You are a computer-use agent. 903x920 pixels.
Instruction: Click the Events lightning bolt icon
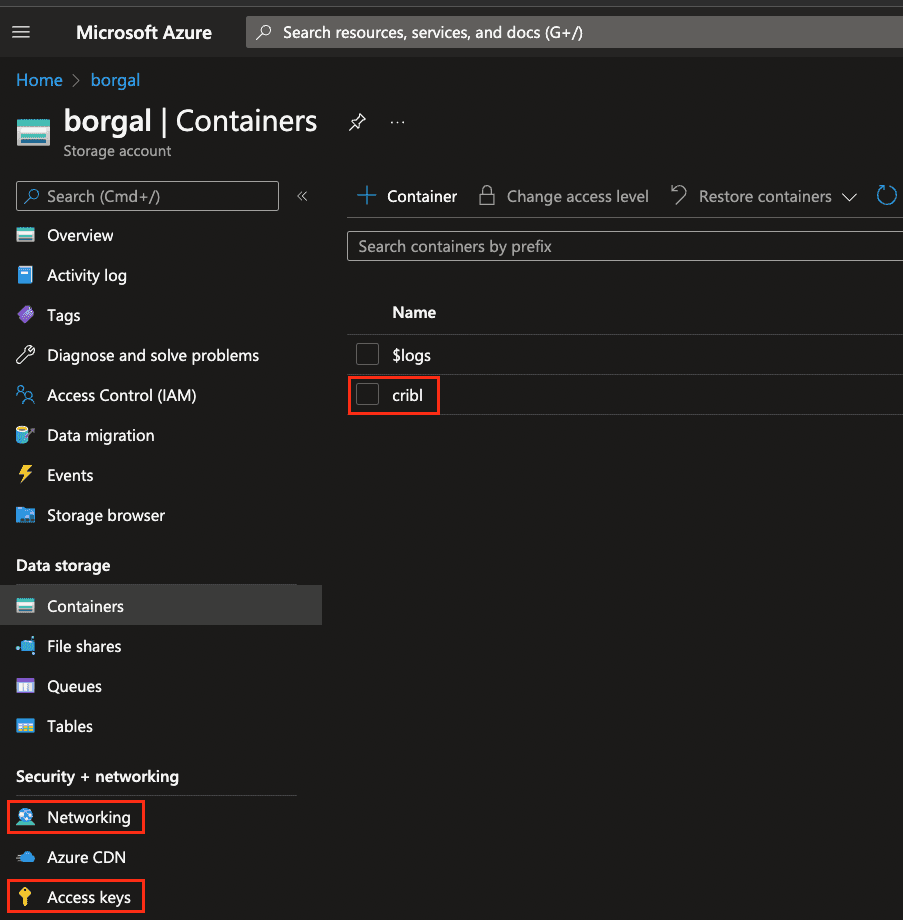click(x=26, y=475)
